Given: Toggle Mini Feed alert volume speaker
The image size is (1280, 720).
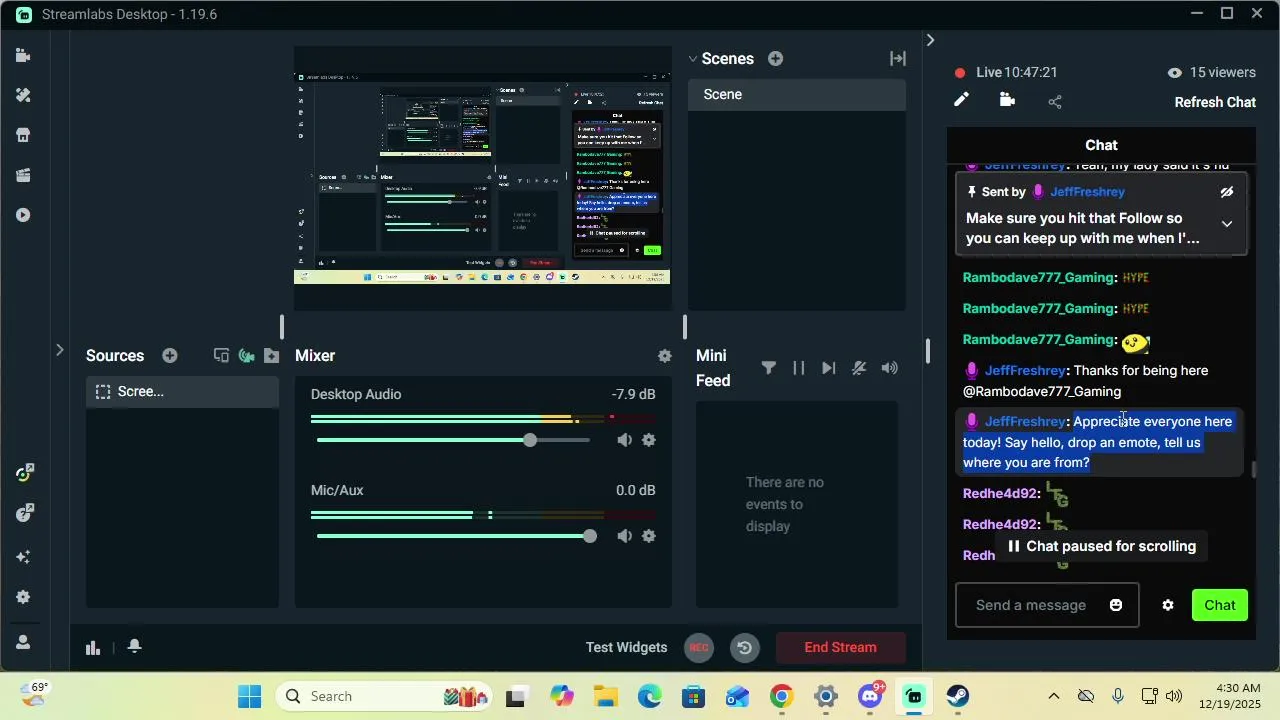Looking at the screenshot, I should point(889,368).
